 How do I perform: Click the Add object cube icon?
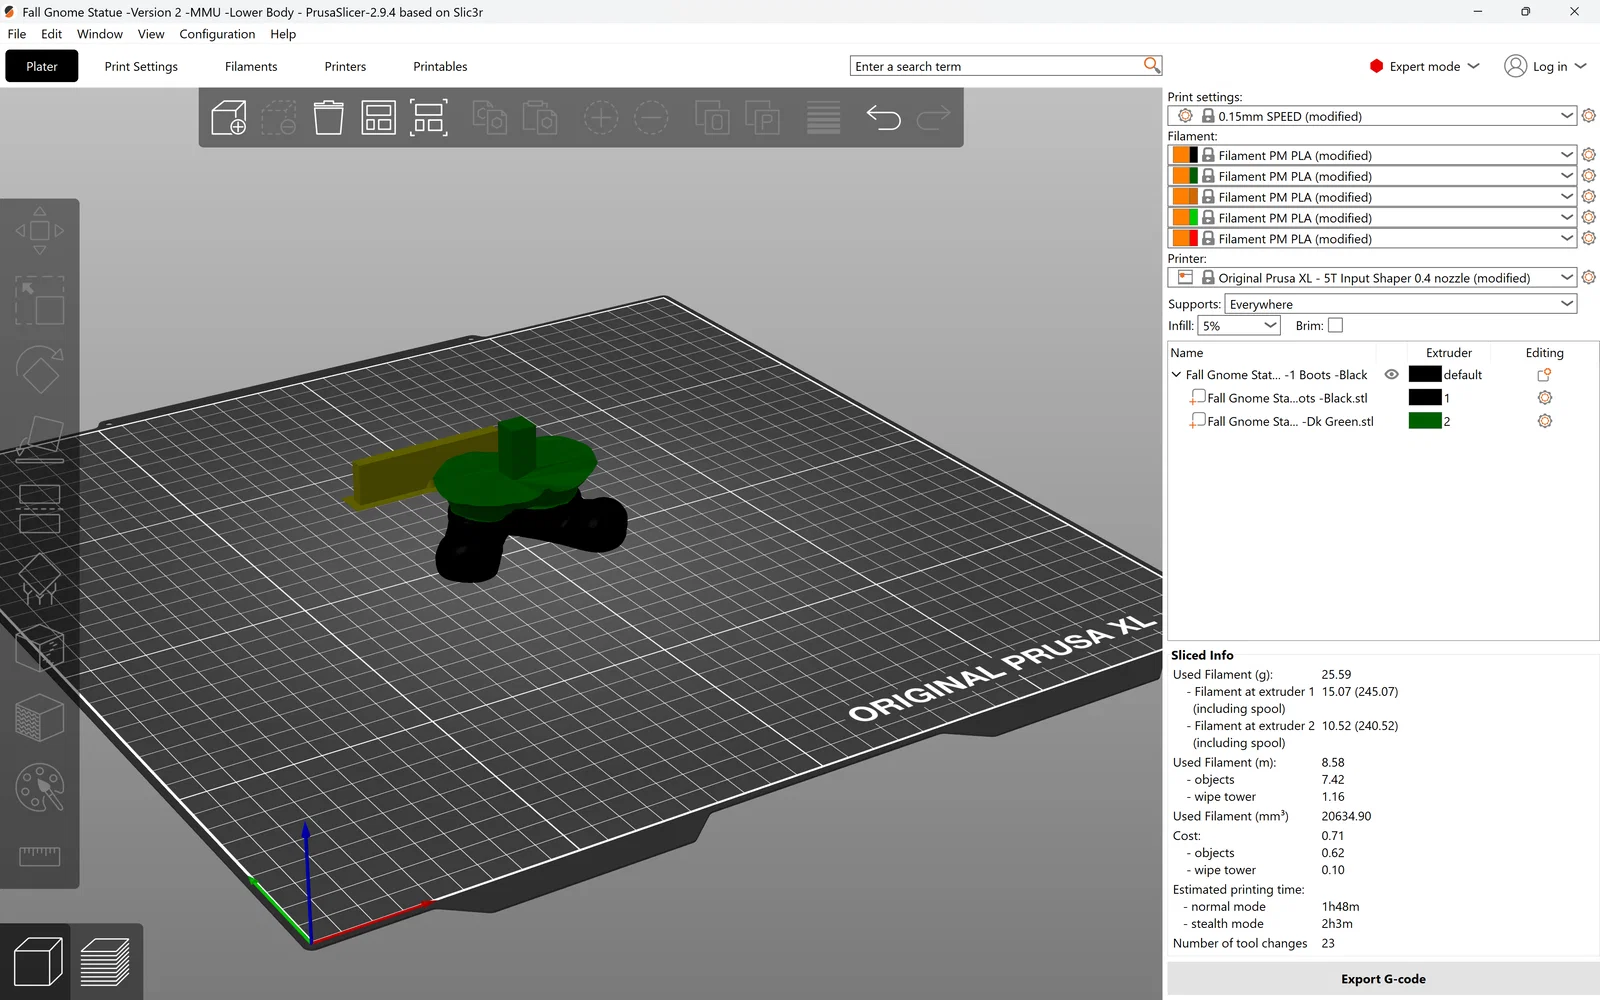[x=229, y=118]
